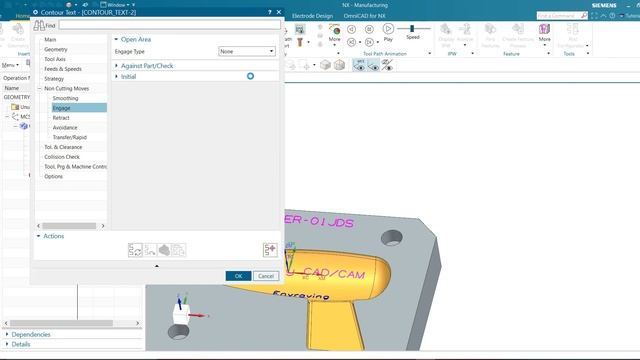Screen dimensions: 640x360
Task: Click the Find input field
Action: tap(169, 25)
